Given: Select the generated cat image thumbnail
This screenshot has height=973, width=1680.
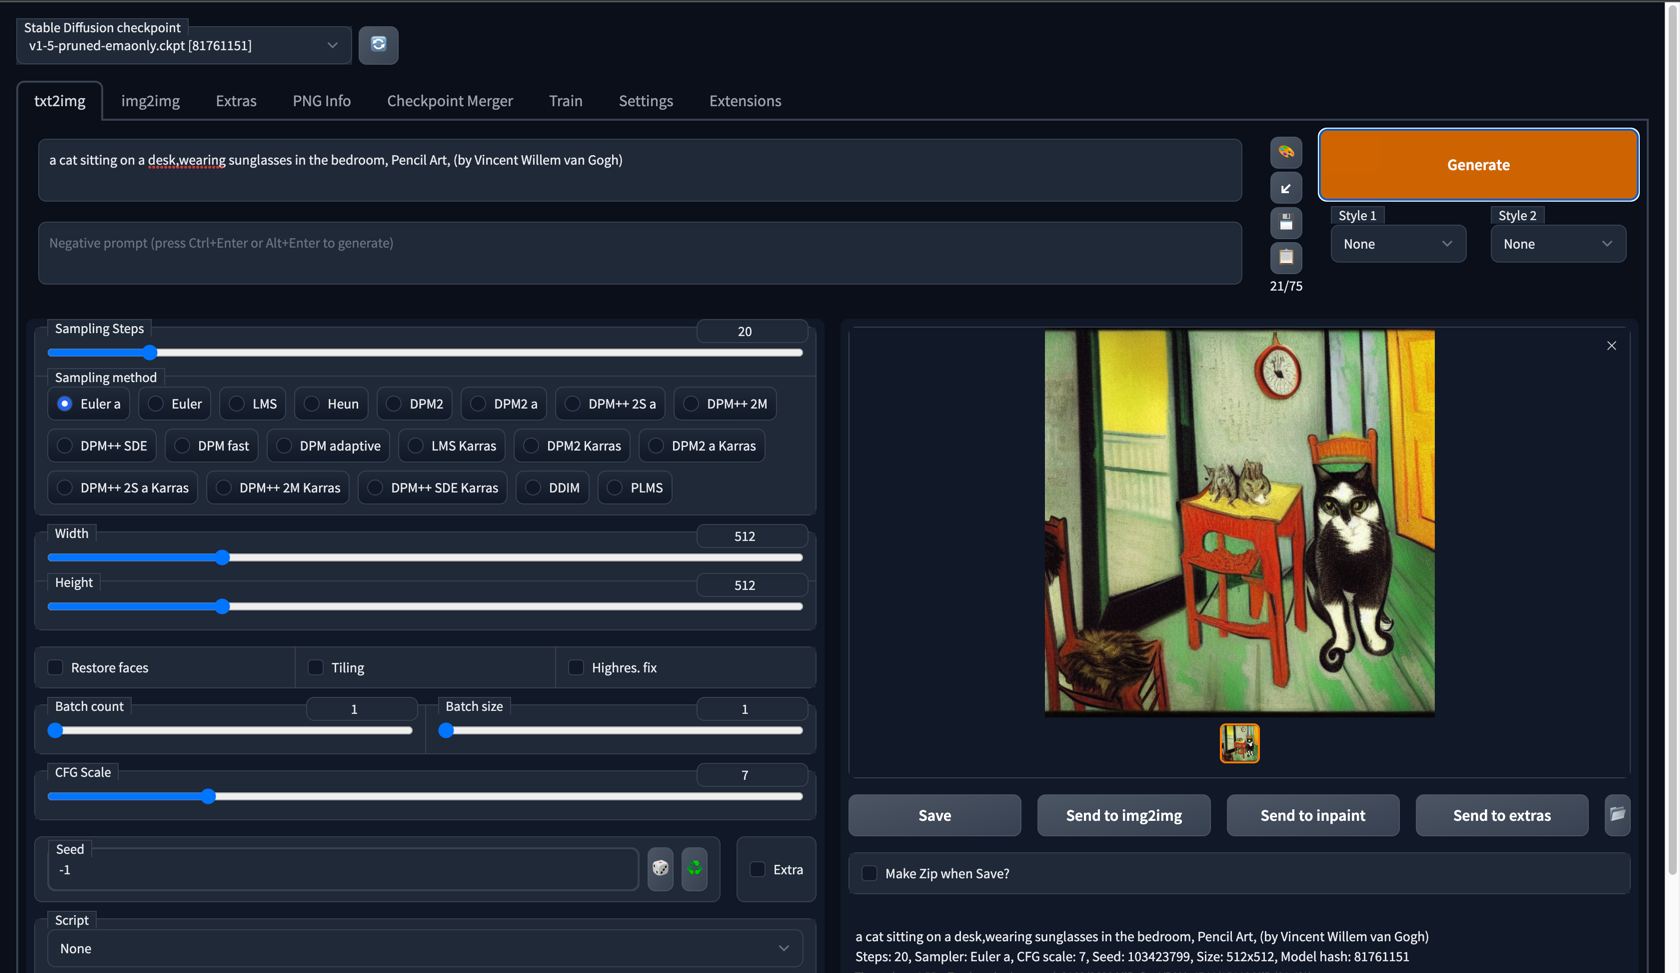Looking at the screenshot, I should tap(1240, 743).
